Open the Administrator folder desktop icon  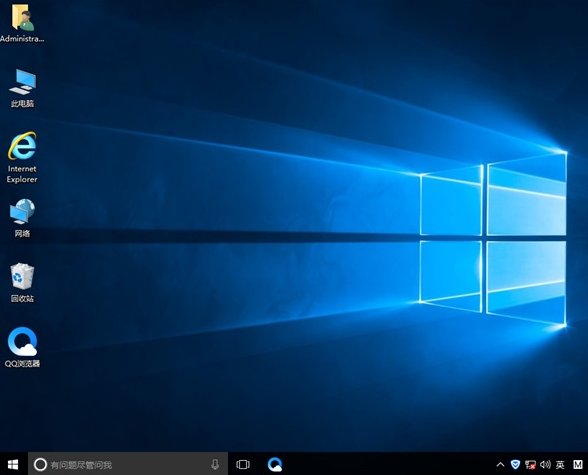pyautogui.click(x=22, y=23)
